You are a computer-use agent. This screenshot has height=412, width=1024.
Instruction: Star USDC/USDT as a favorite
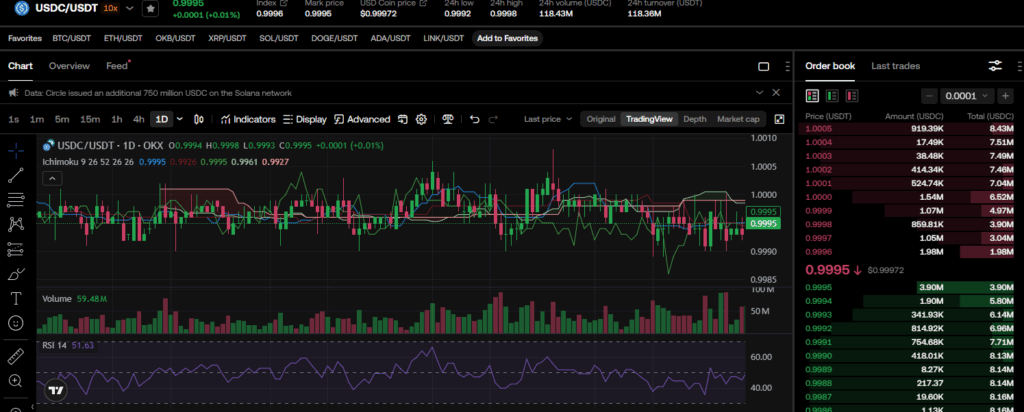[x=149, y=8]
